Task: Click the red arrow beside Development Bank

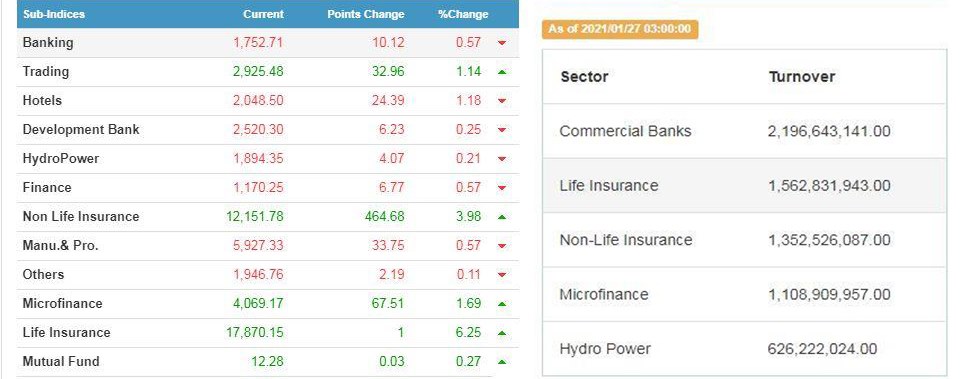Action: coord(502,130)
